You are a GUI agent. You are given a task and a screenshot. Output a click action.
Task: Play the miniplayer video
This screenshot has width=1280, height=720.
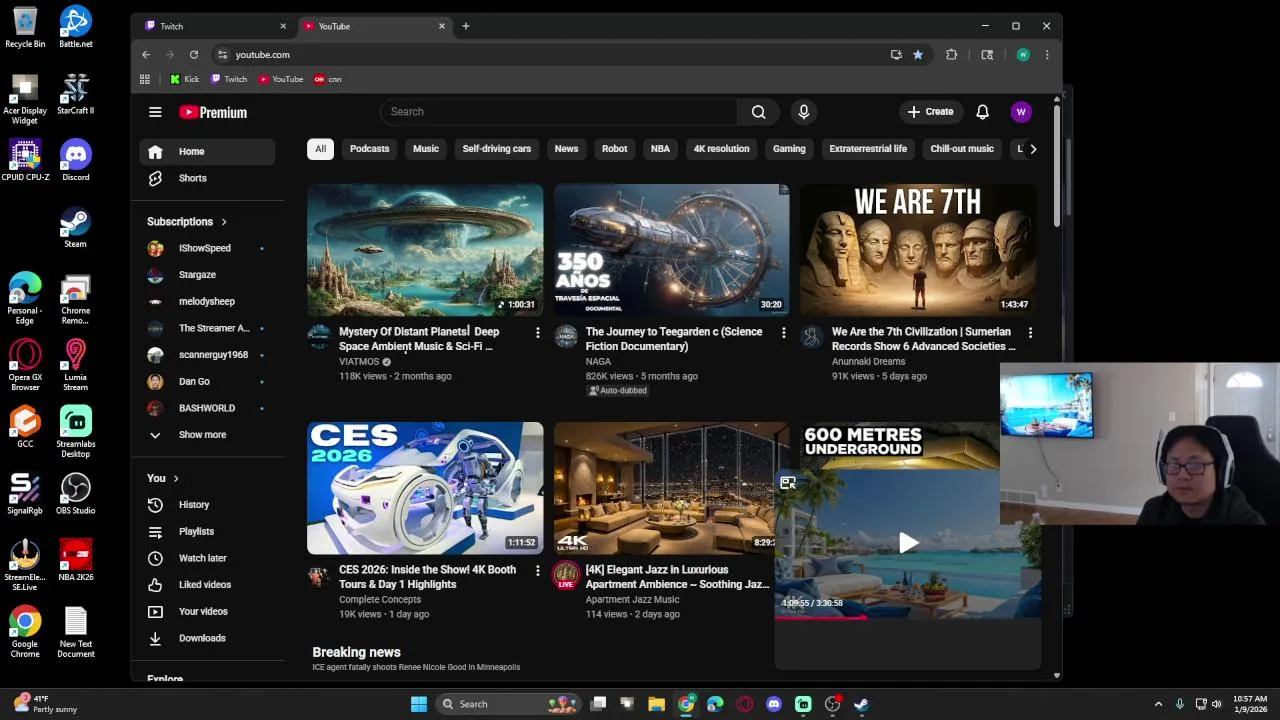point(908,543)
